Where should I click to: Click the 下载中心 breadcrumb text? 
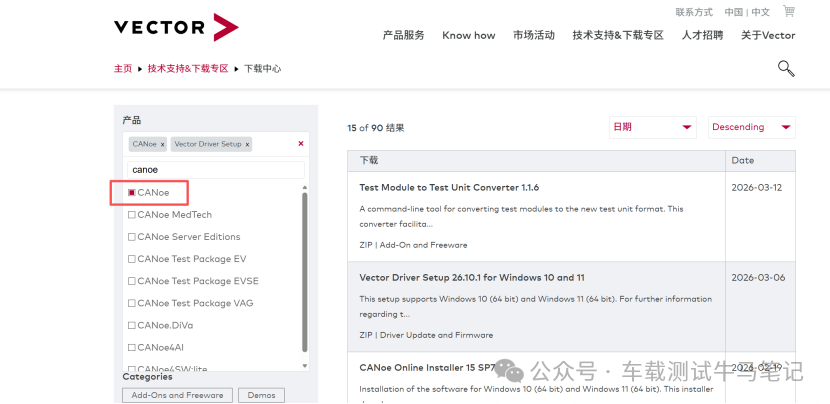point(263,69)
